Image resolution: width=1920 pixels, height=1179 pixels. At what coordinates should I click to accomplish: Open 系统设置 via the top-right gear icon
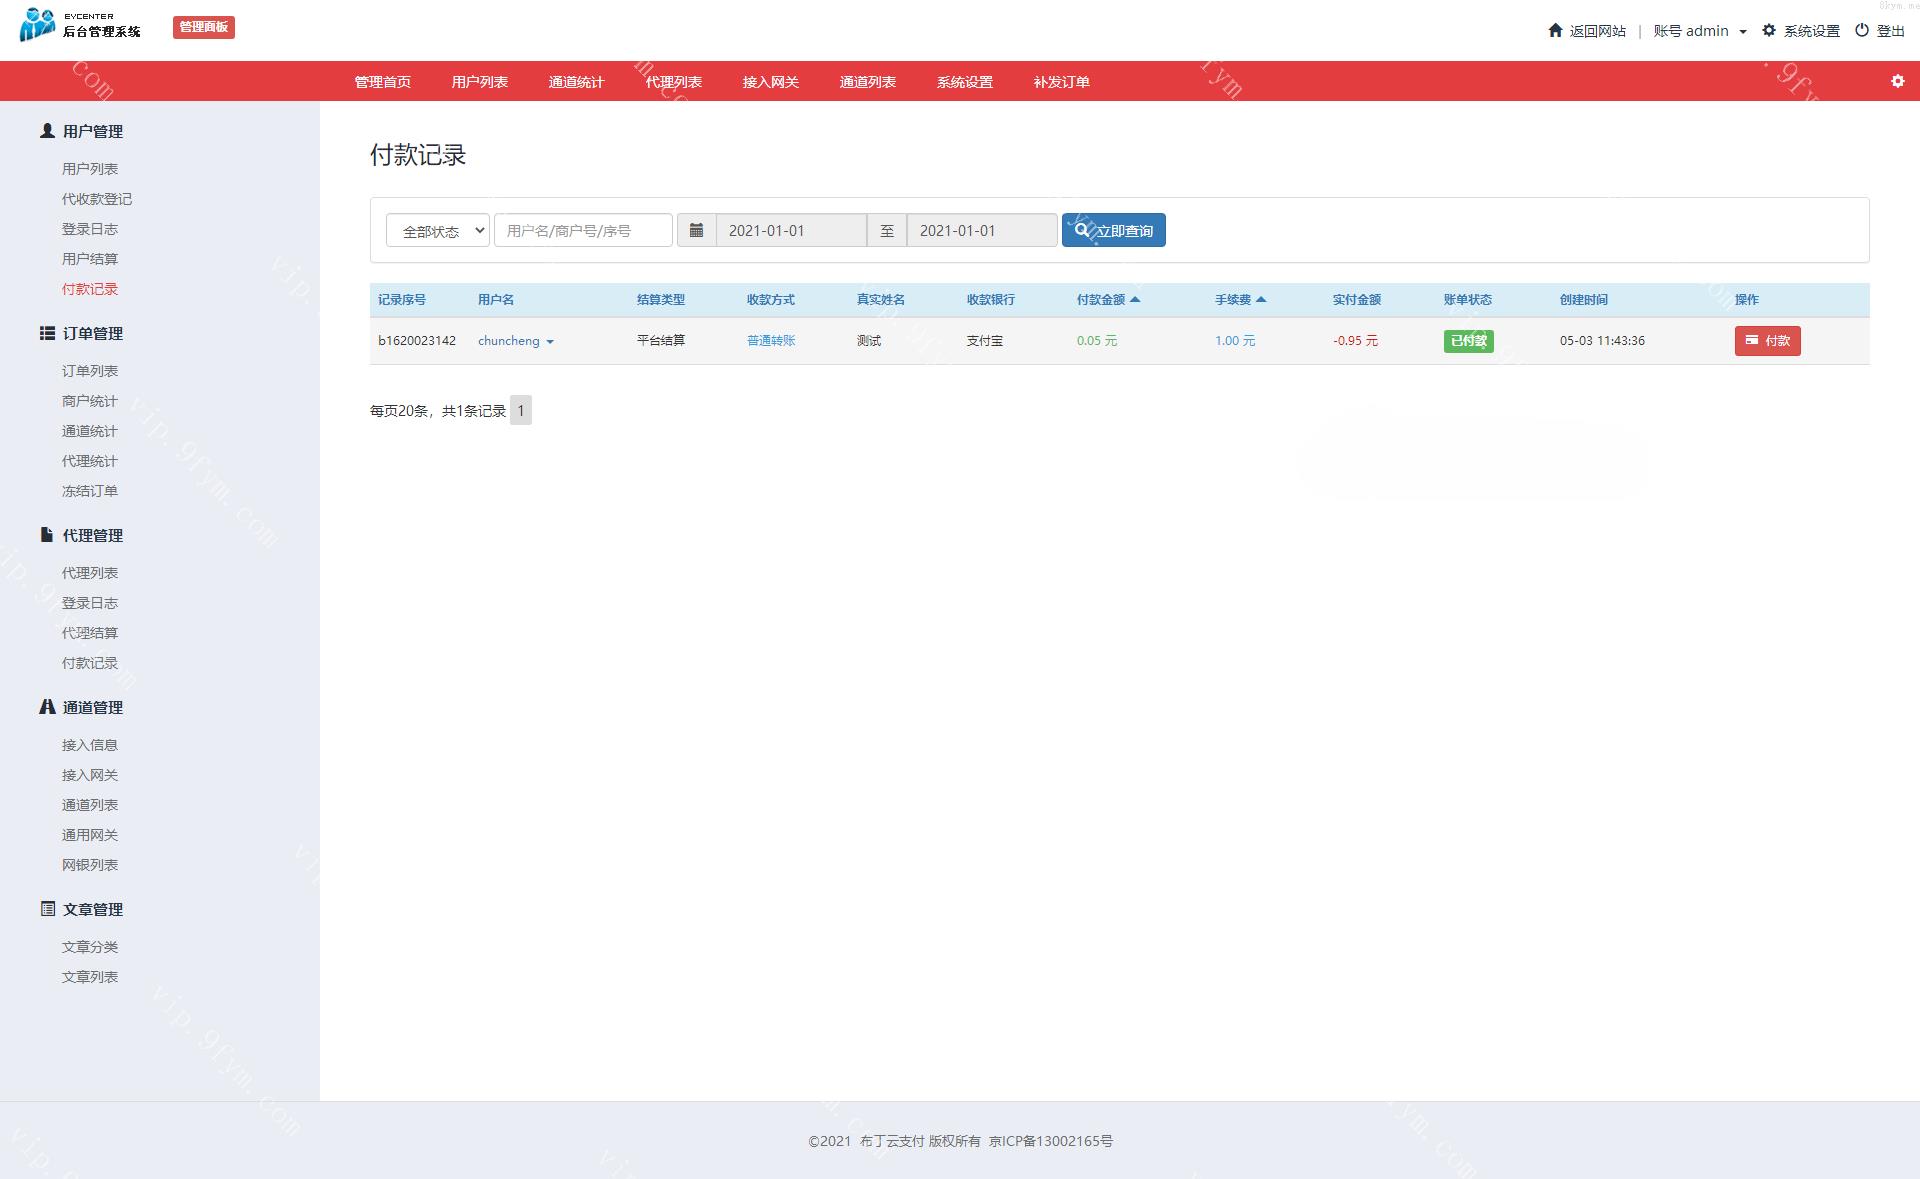coord(1769,30)
